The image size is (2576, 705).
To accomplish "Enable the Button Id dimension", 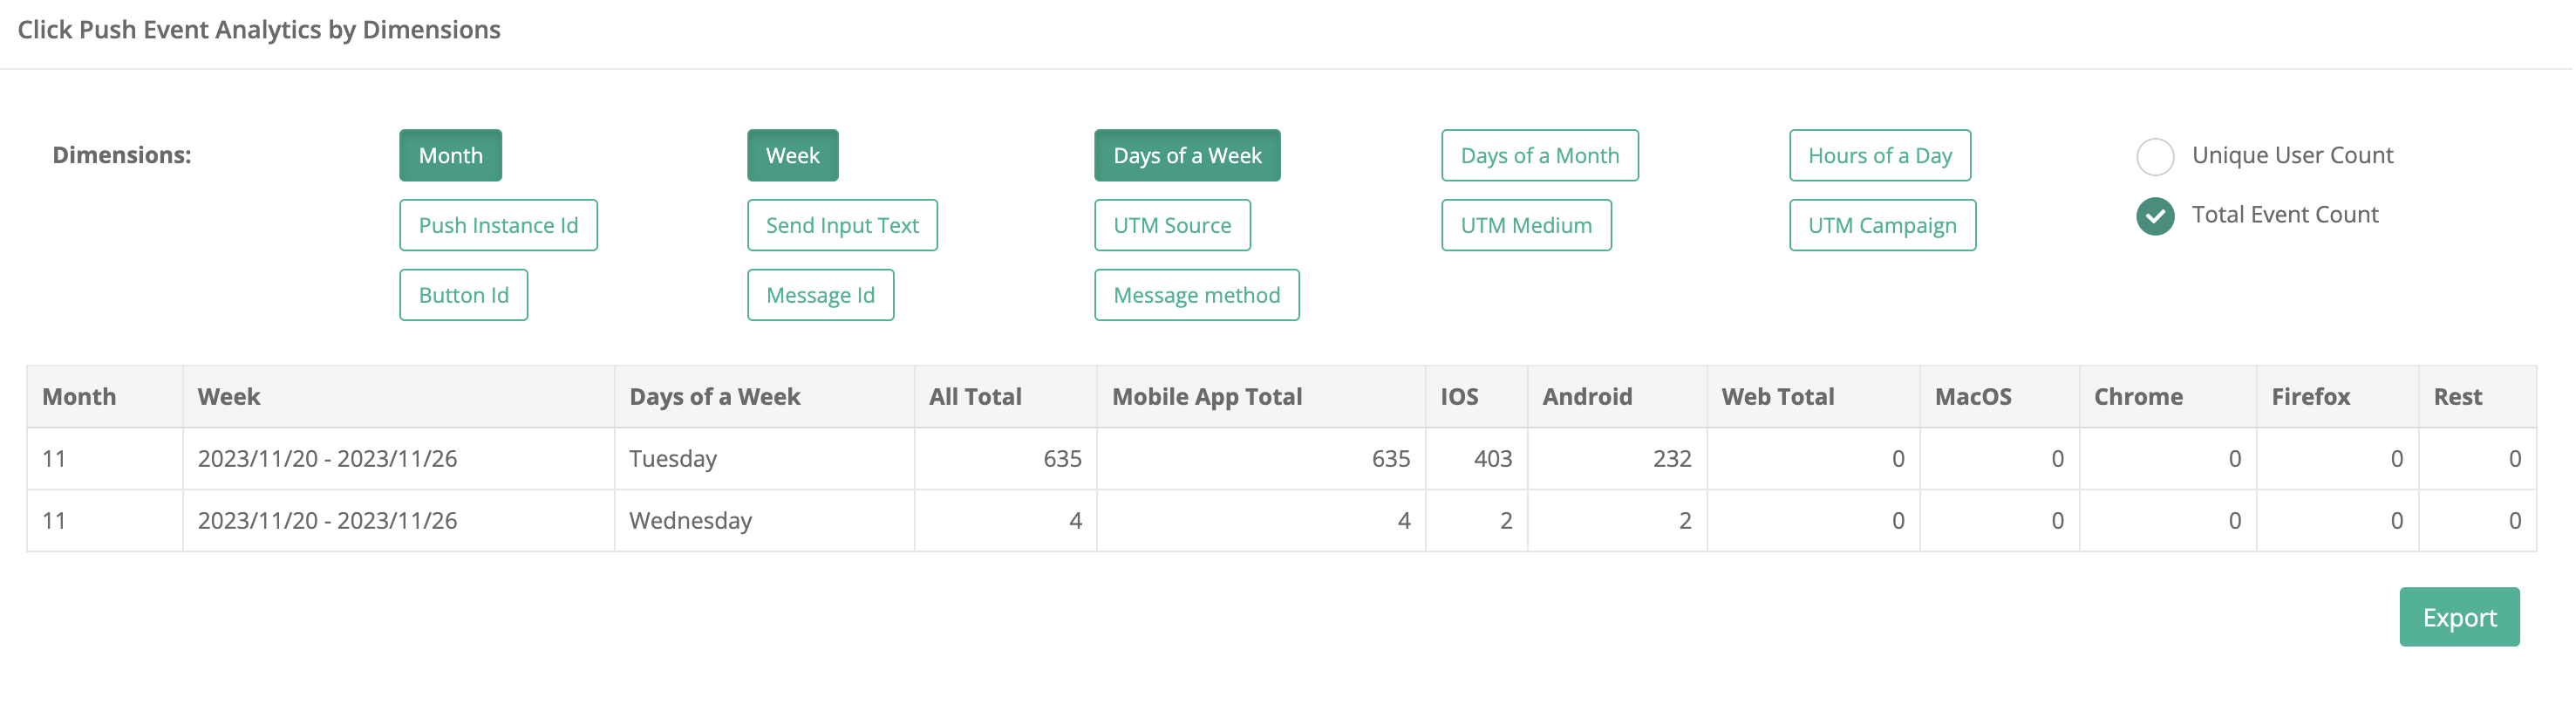I will click(463, 296).
